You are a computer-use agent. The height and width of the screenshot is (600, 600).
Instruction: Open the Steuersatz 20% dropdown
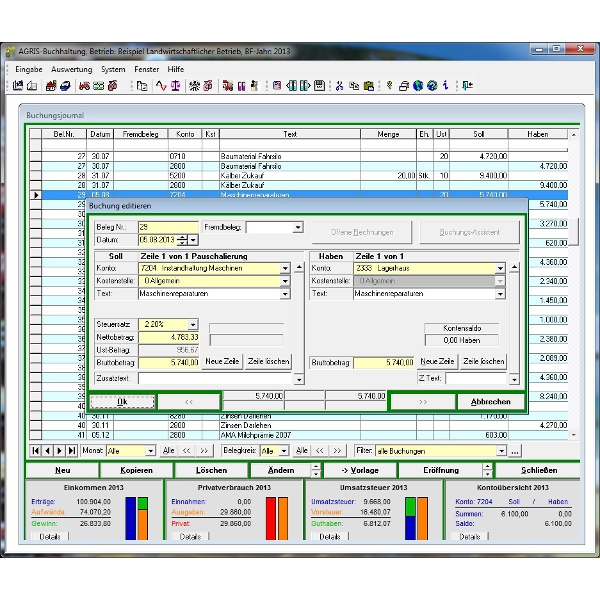click(193, 325)
